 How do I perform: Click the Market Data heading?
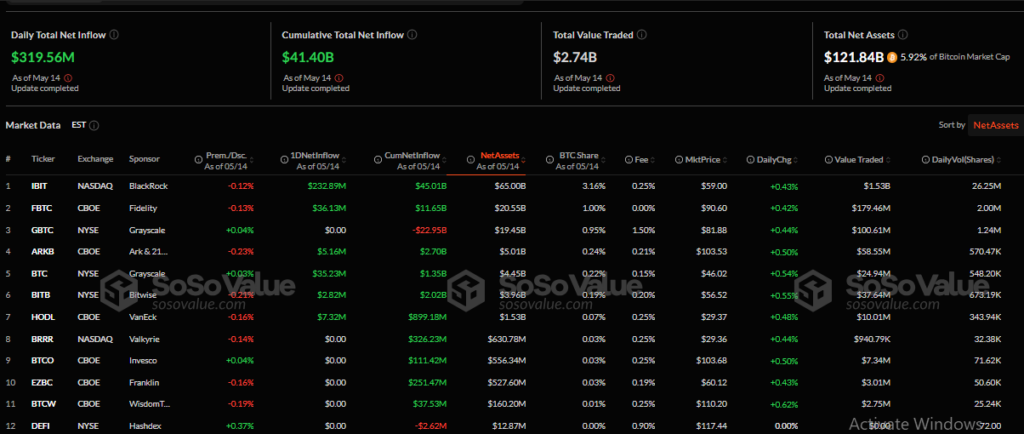pos(33,125)
